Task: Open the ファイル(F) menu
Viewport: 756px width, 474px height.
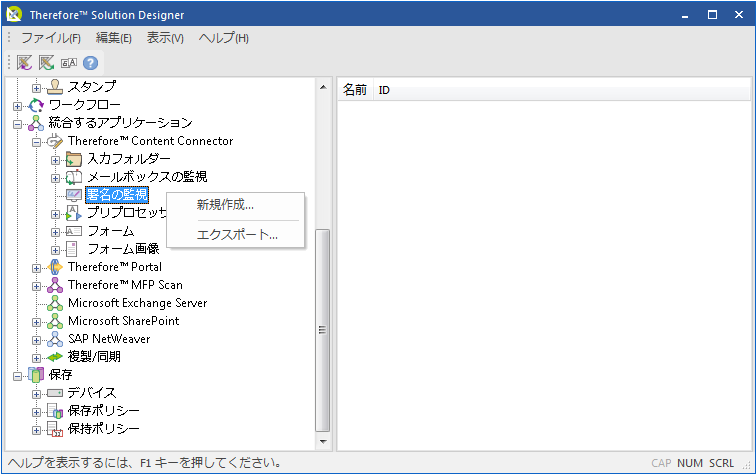Action: pos(51,38)
